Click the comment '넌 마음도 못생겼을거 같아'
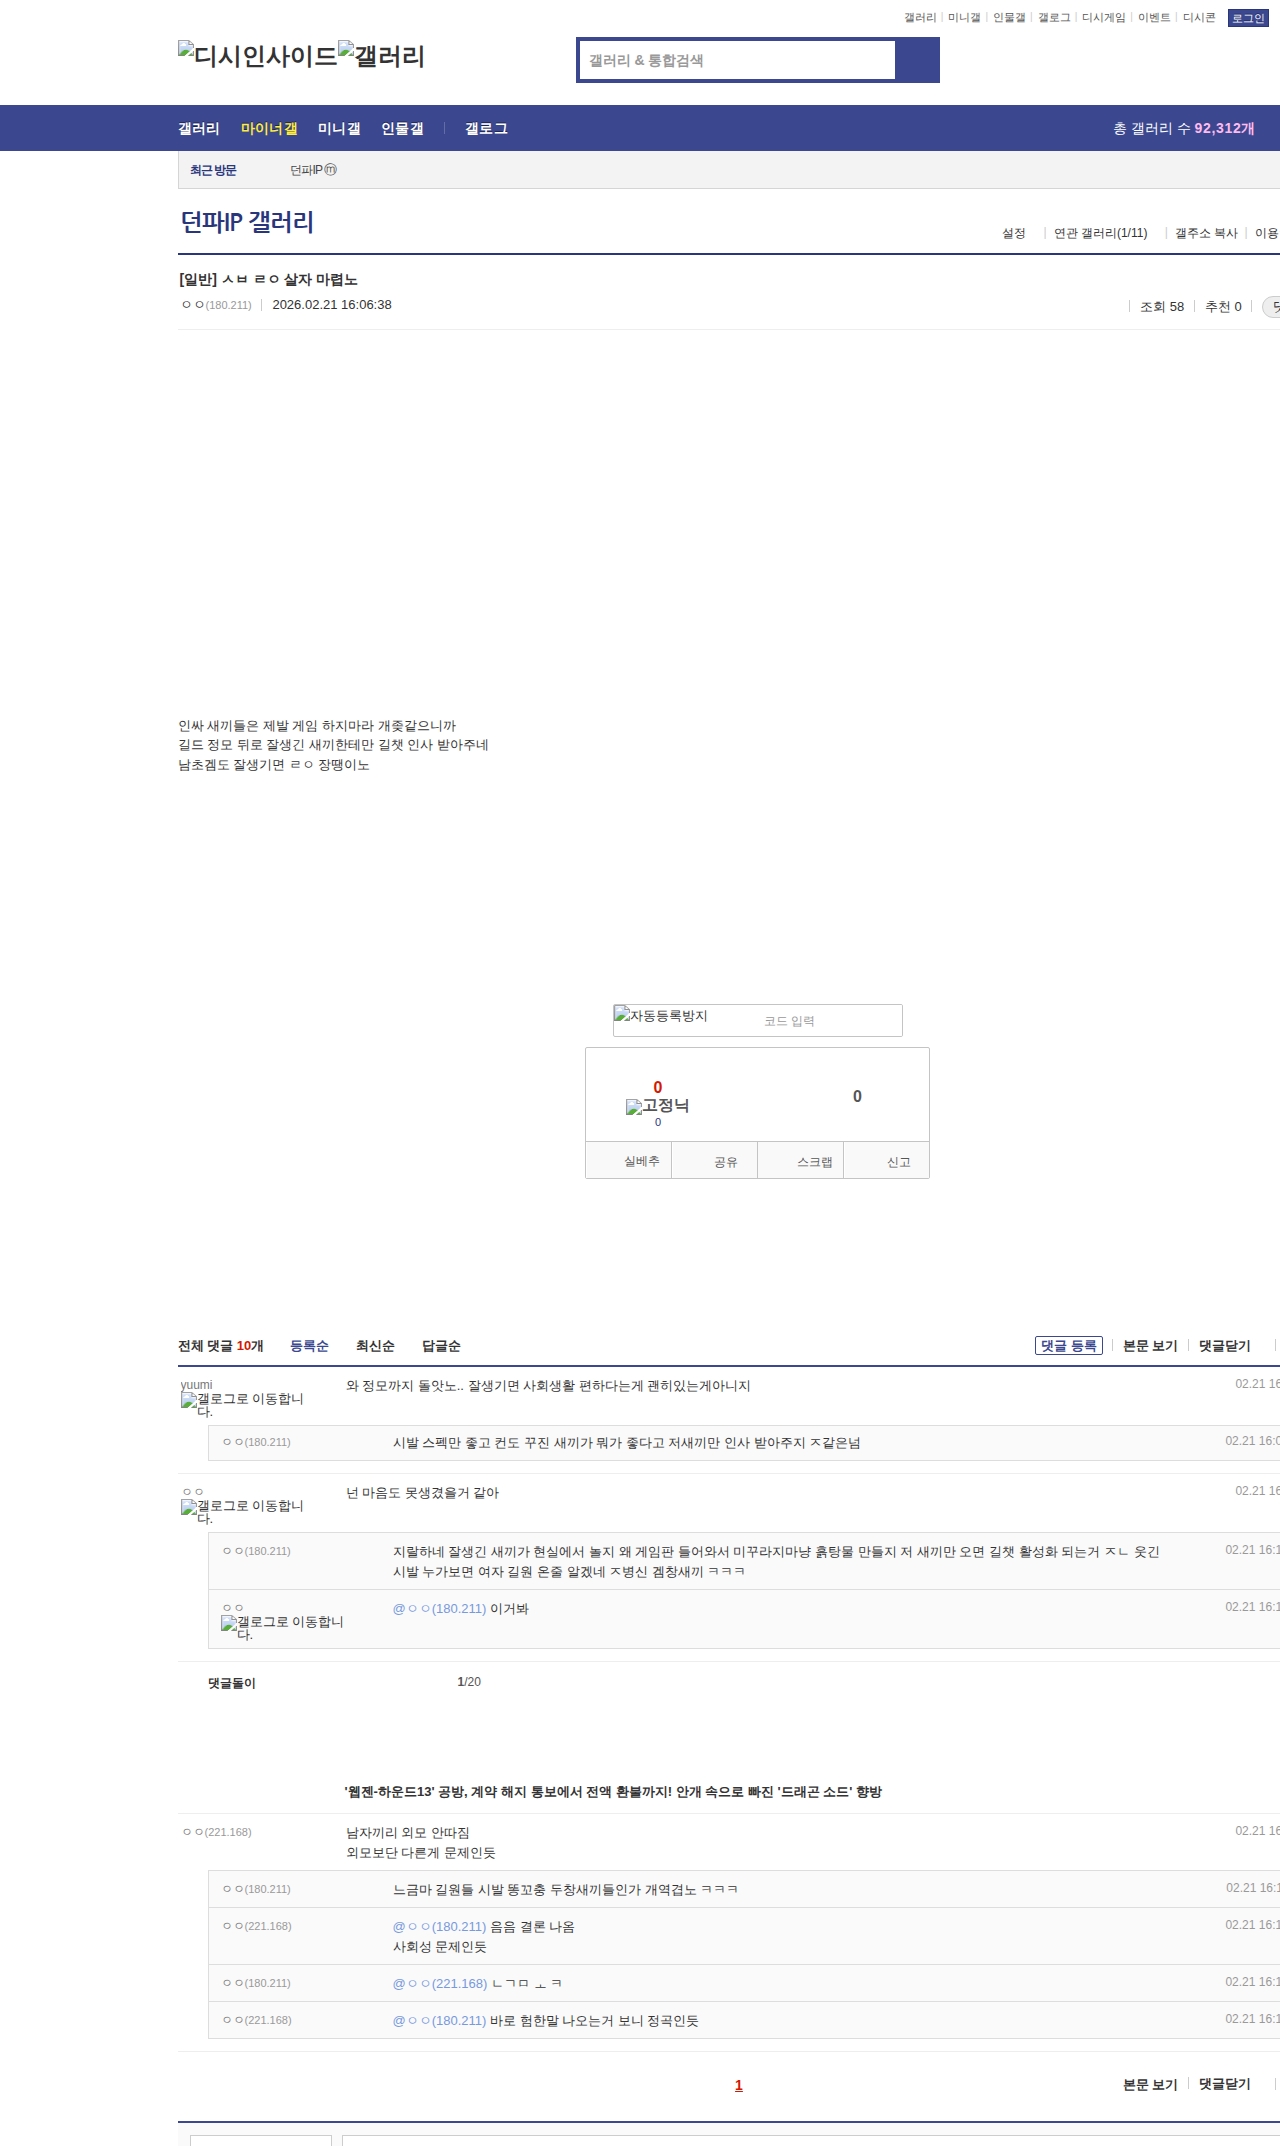 point(422,1493)
